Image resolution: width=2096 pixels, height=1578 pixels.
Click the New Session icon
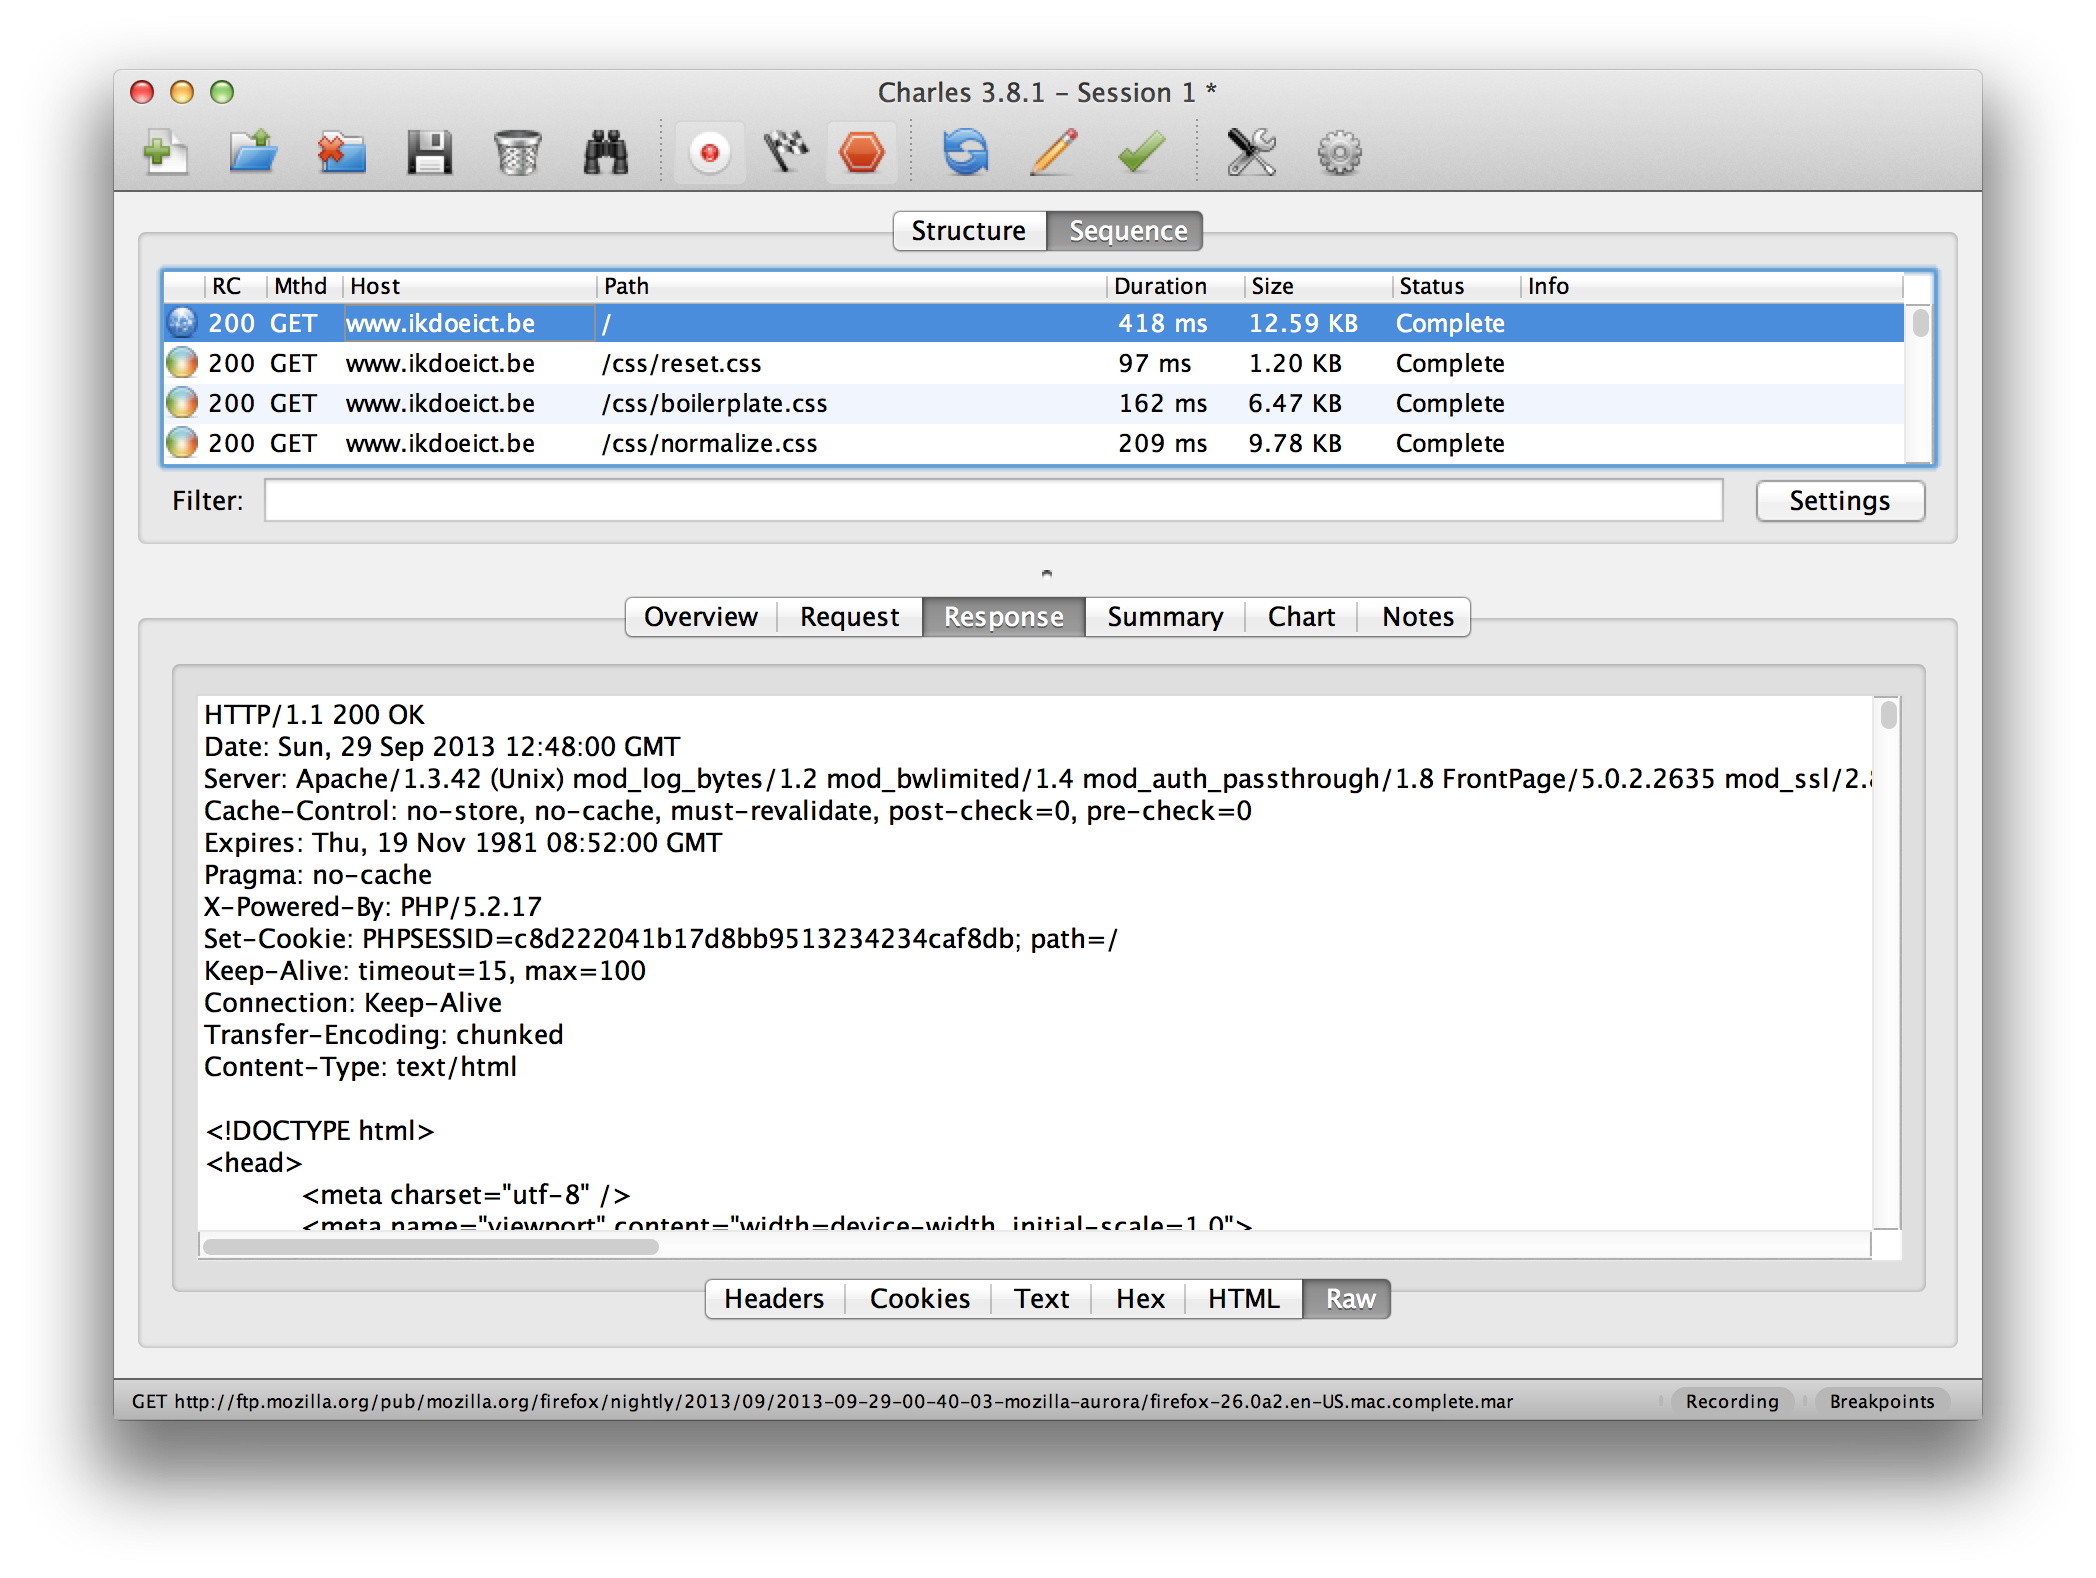[165, 153]
